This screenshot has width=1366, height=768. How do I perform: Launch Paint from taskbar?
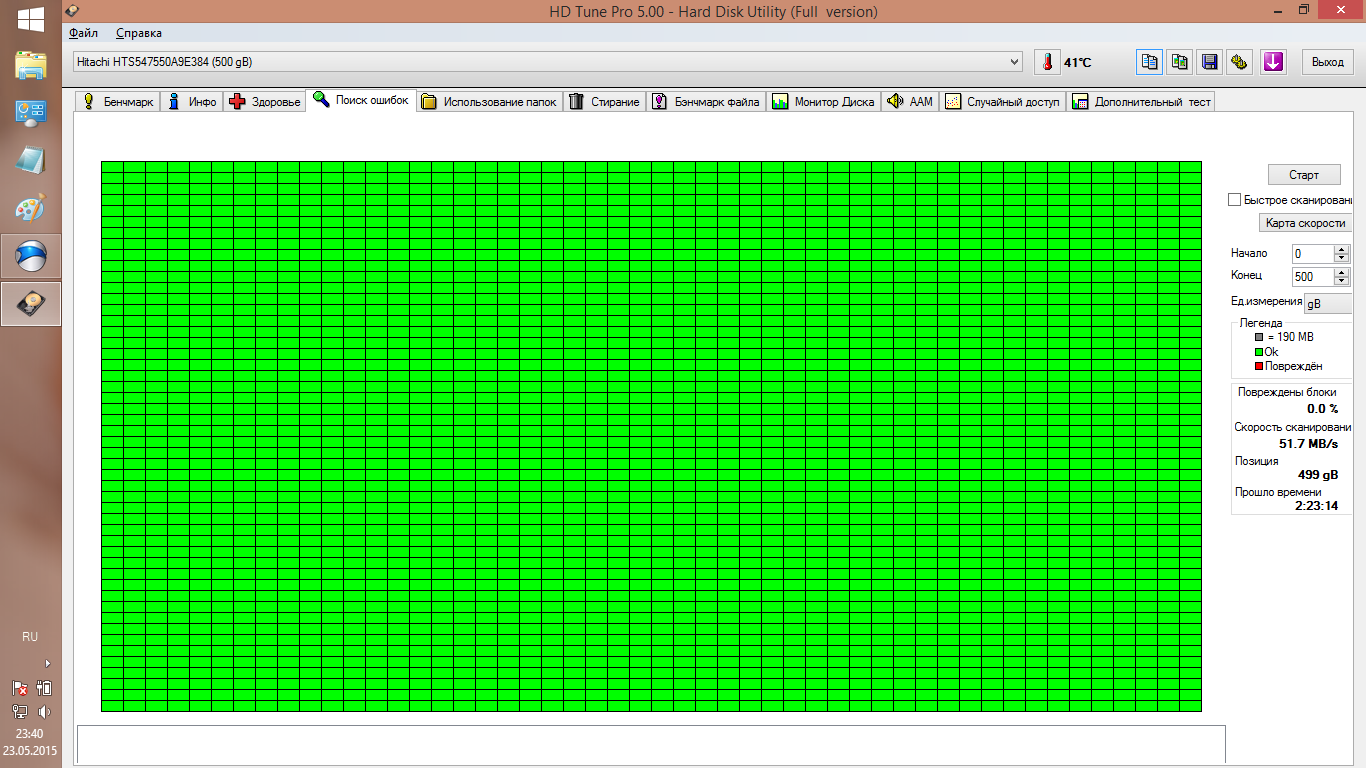click(x=30, y=208)
